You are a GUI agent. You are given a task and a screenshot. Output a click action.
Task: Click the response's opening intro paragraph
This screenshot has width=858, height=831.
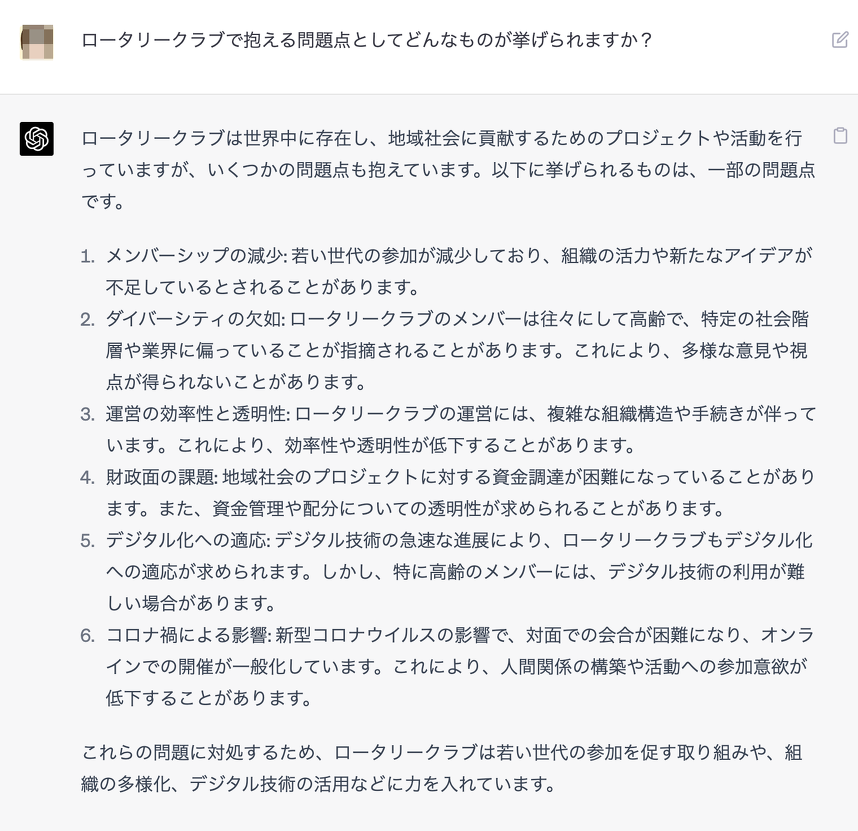point(448,169)
